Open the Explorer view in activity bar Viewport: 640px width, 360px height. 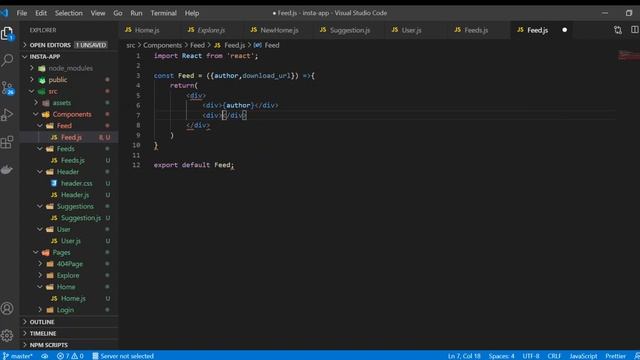click(7, 33)
